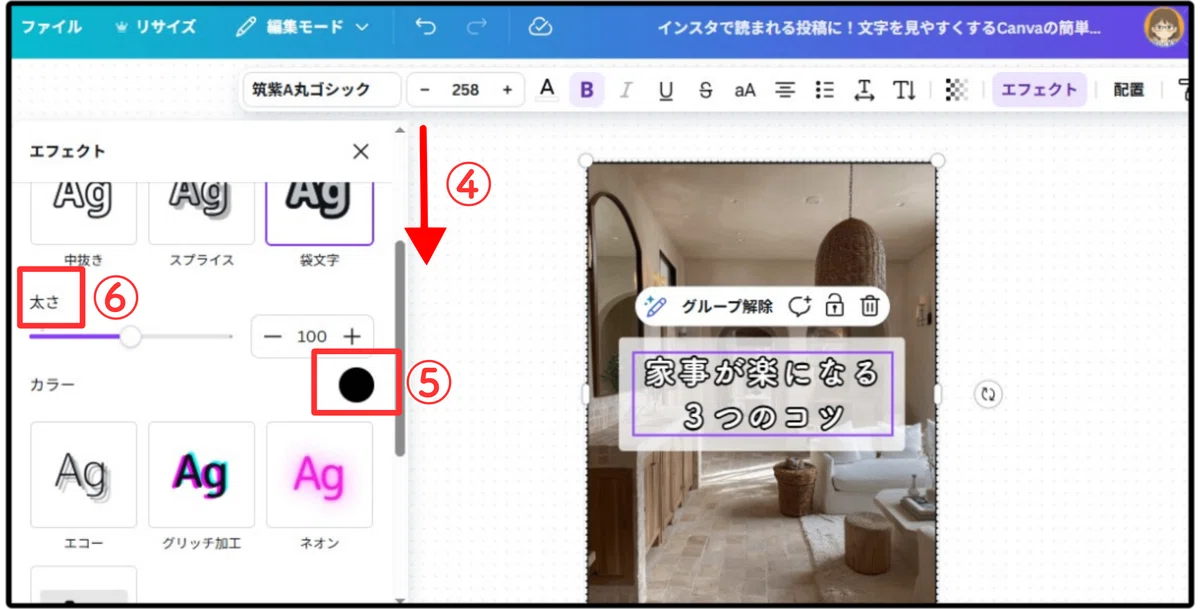Open letter and line spacing options
This screenshot has height=609, width=1200.
tap(865, 90)
